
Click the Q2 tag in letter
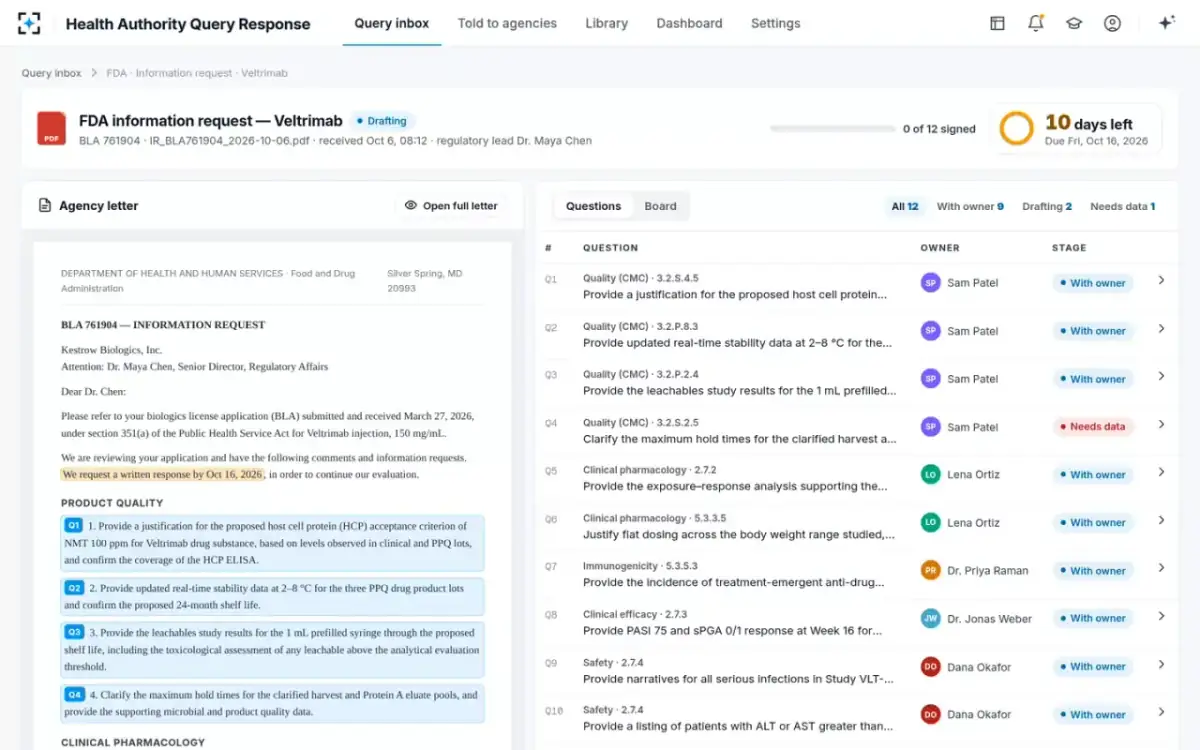(x=74, y=588)
